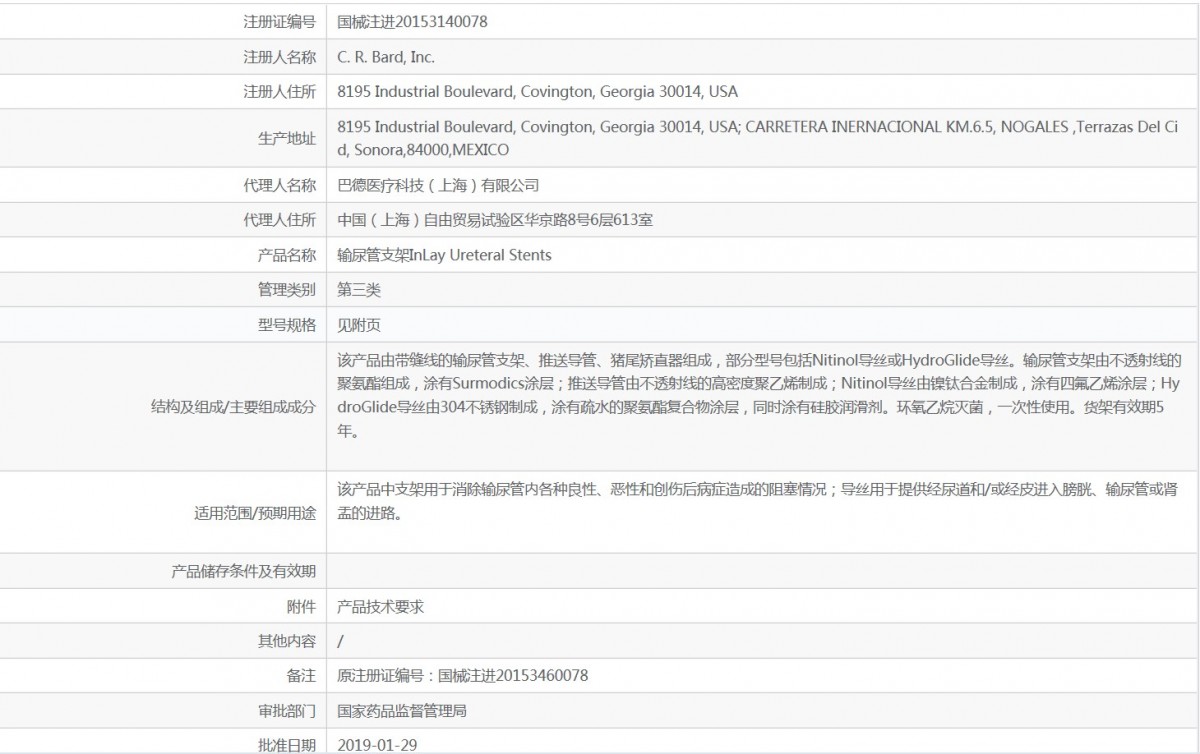The height and width of the screenshot is (754, 1200).
Task: Click the 适用范围/预期用途 label
Action: tap(255, 513)
